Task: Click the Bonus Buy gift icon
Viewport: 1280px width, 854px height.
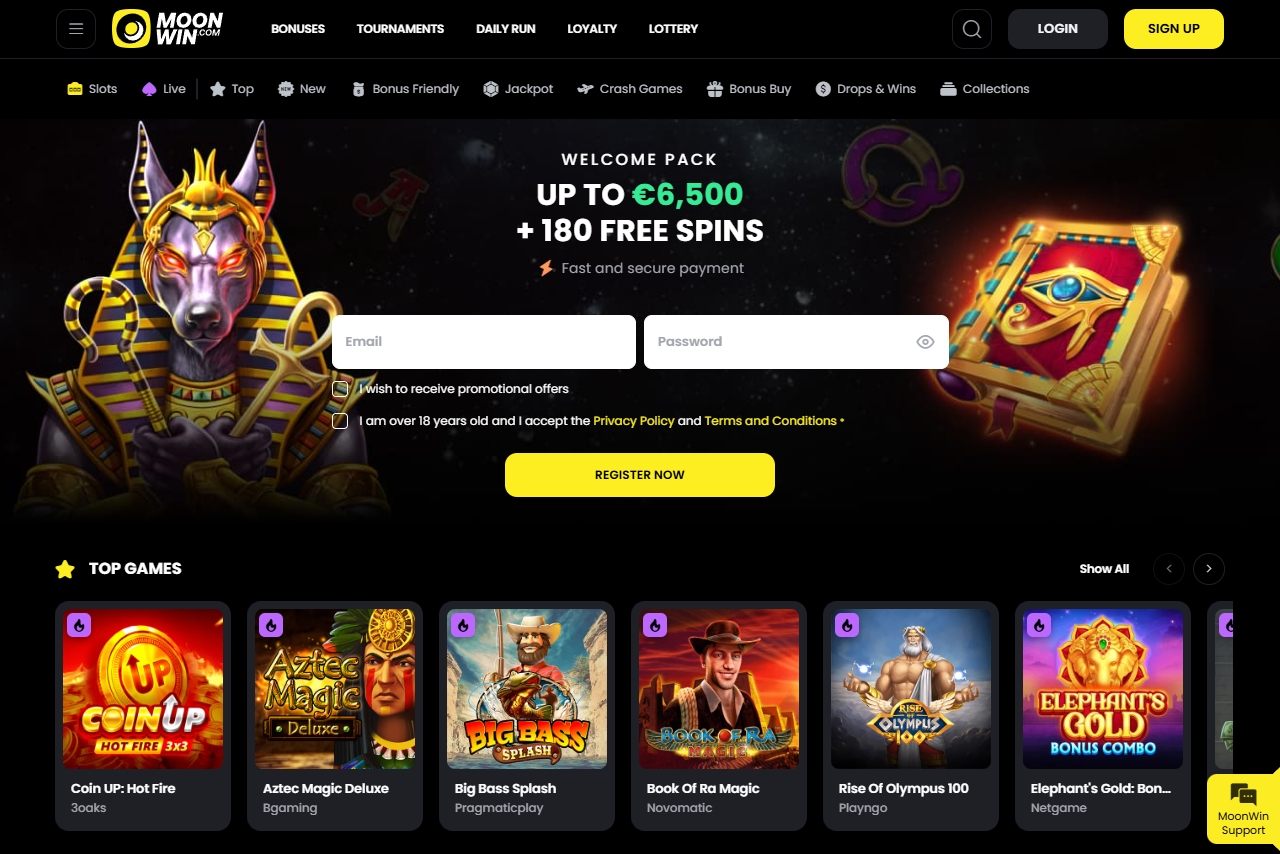Action: coord(714,89)
